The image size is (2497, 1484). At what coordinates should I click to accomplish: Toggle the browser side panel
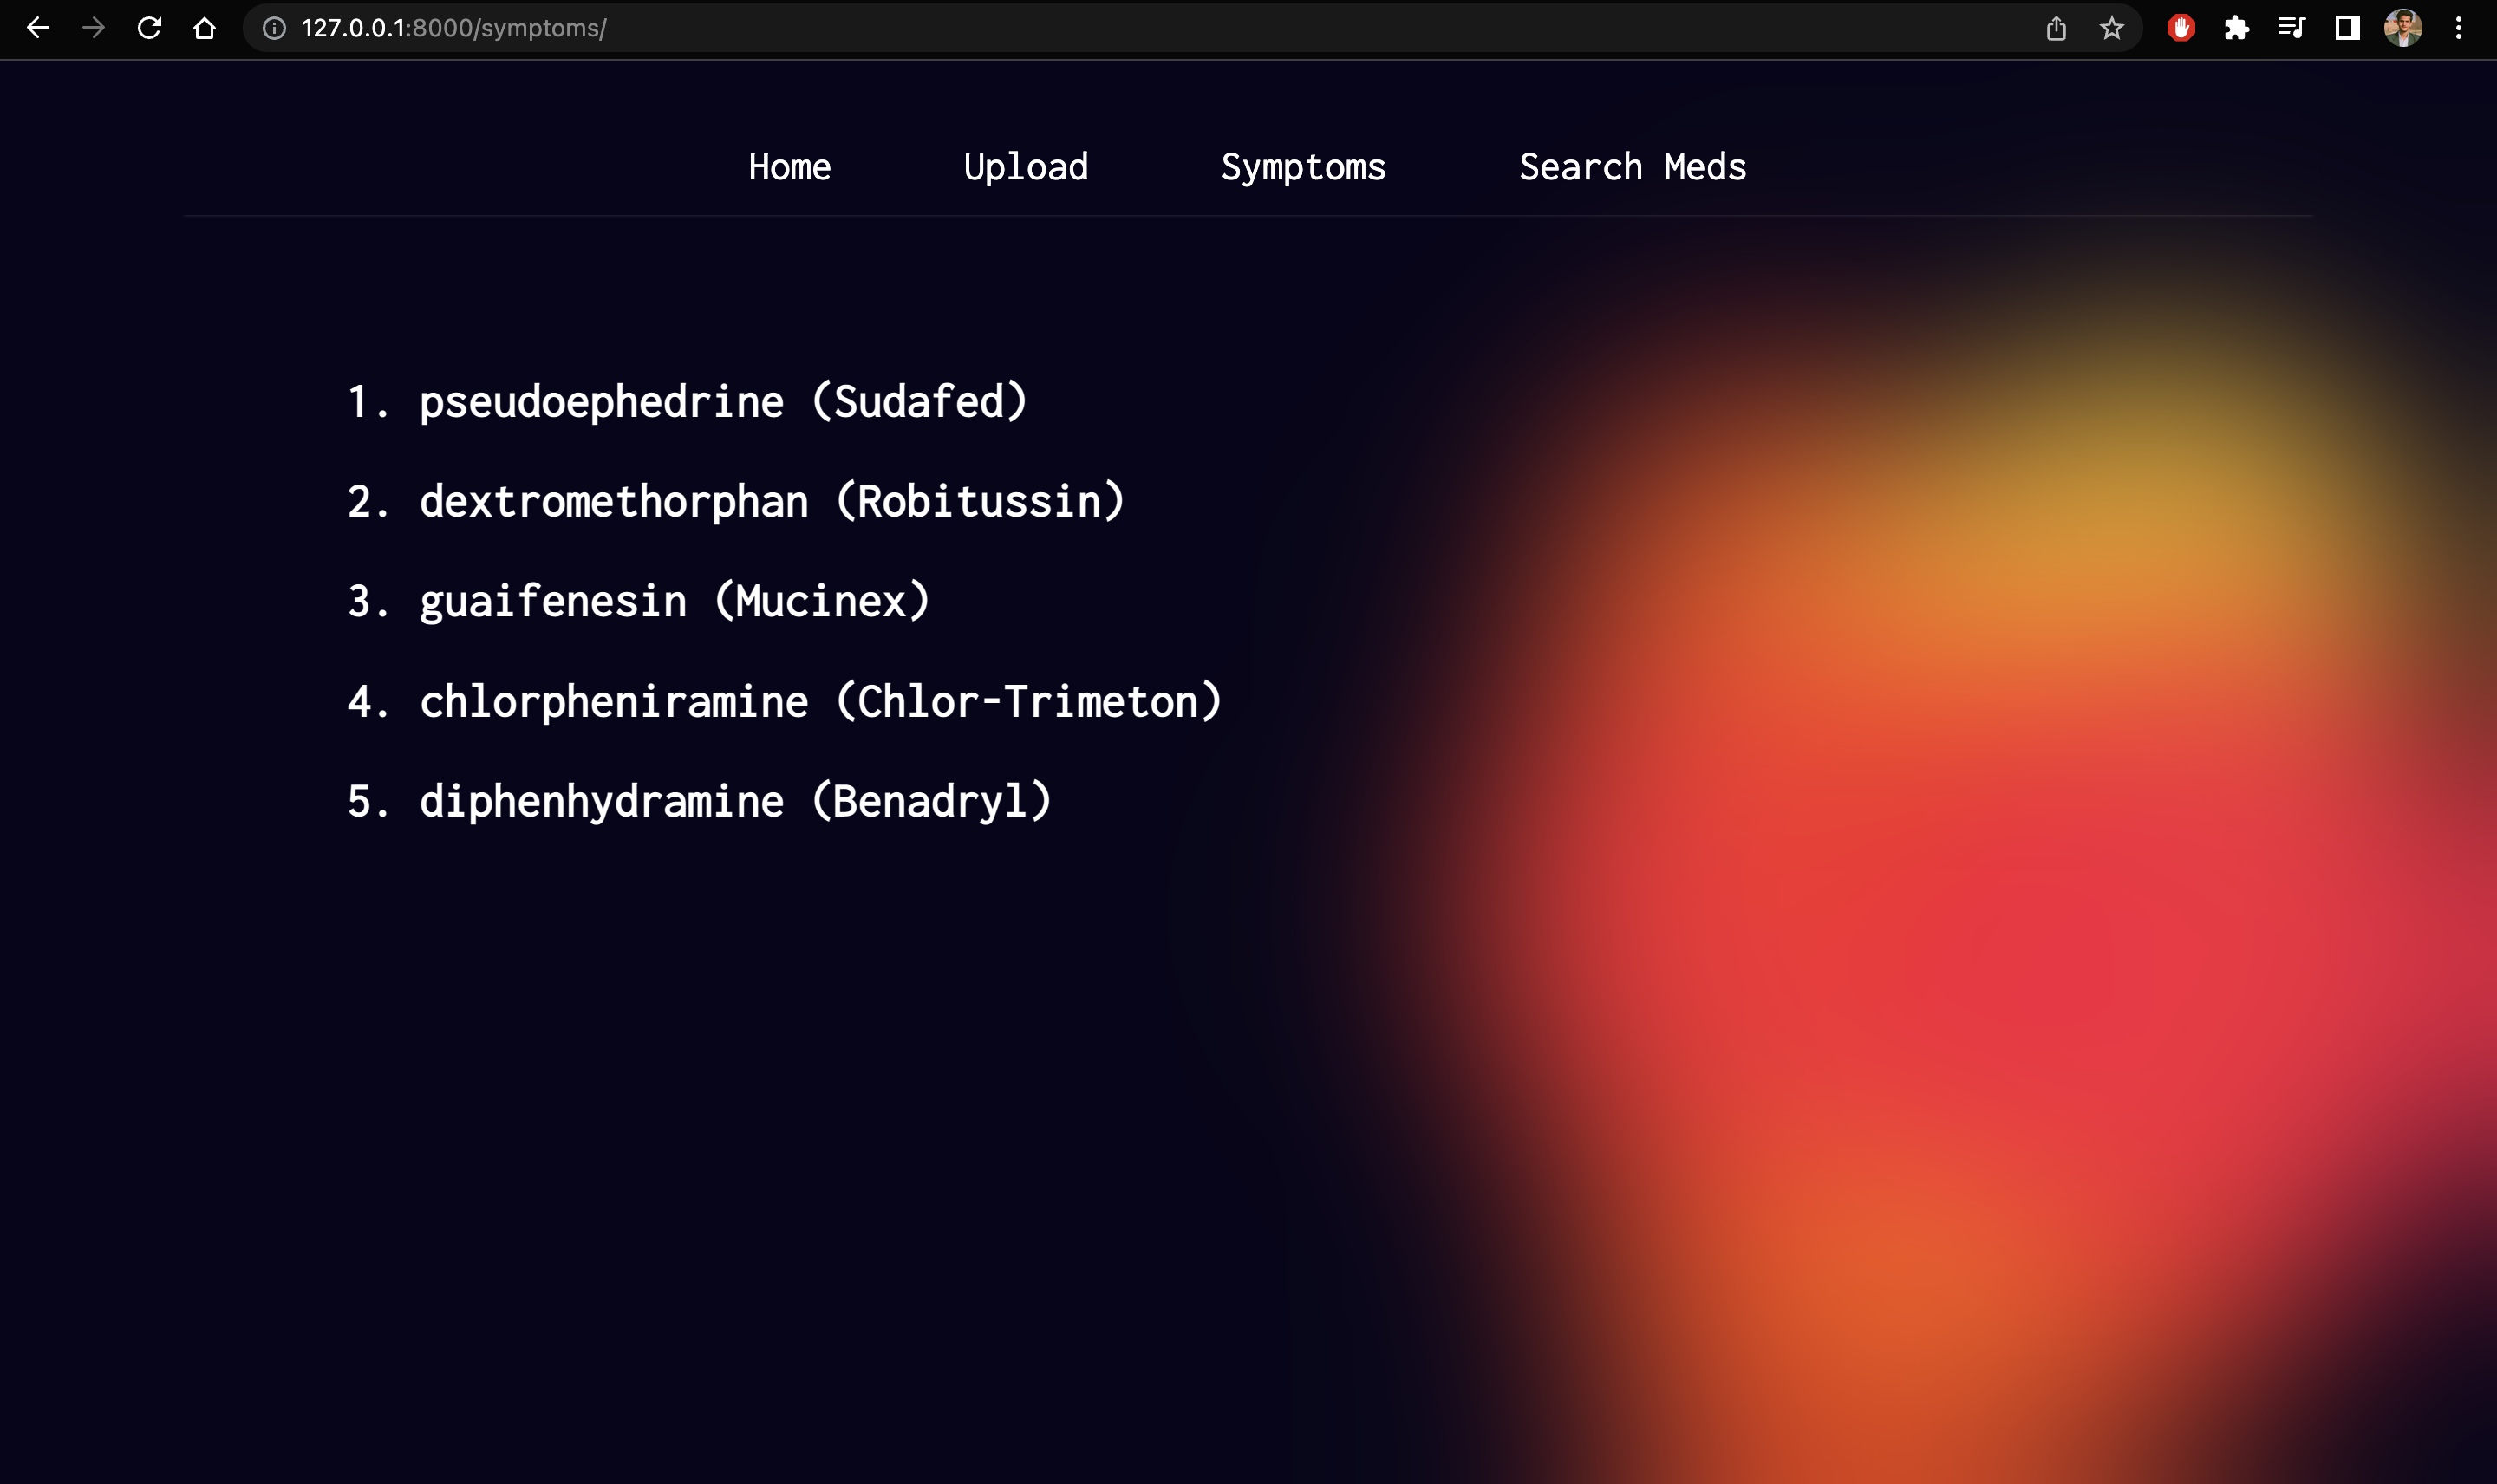[2347, 28]
